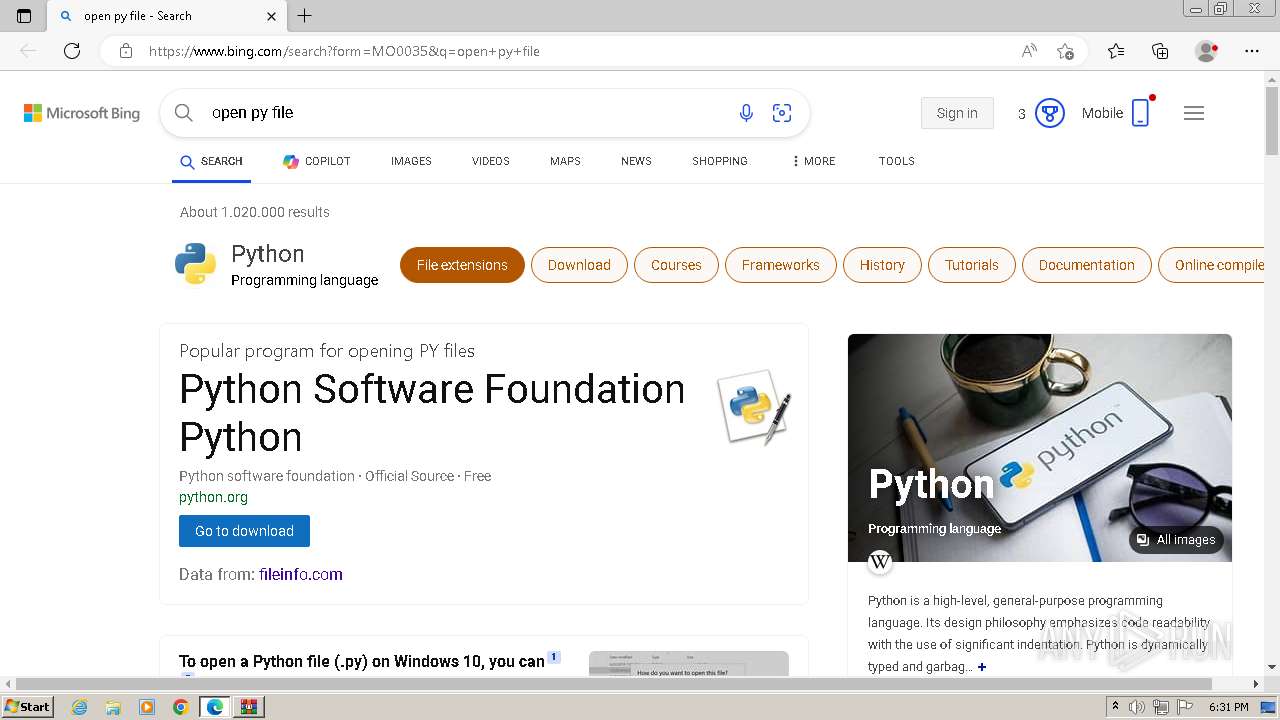Open Bing hamburger settings menu

click(1194, 113)
